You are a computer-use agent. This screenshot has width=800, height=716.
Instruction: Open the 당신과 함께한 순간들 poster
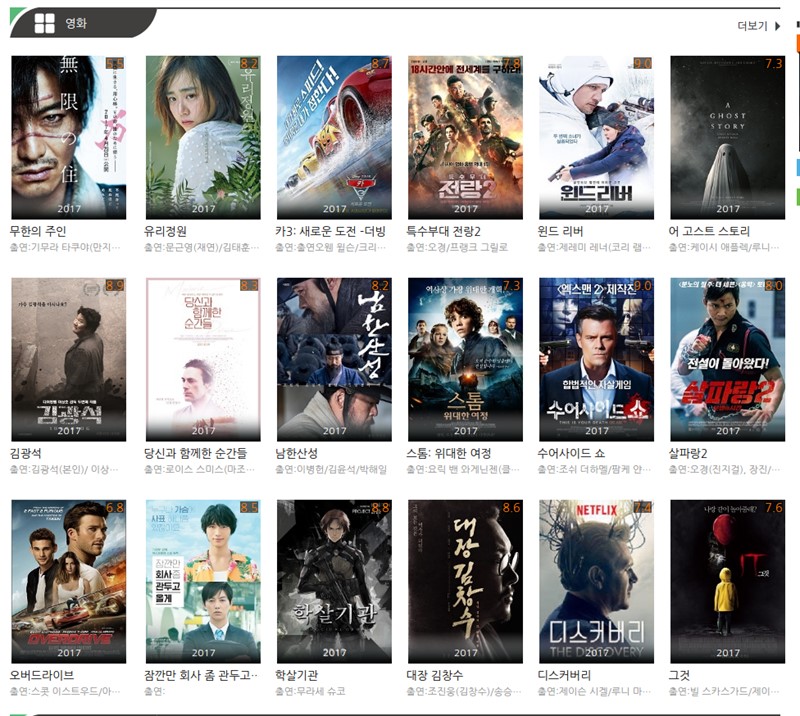(203, 359)
